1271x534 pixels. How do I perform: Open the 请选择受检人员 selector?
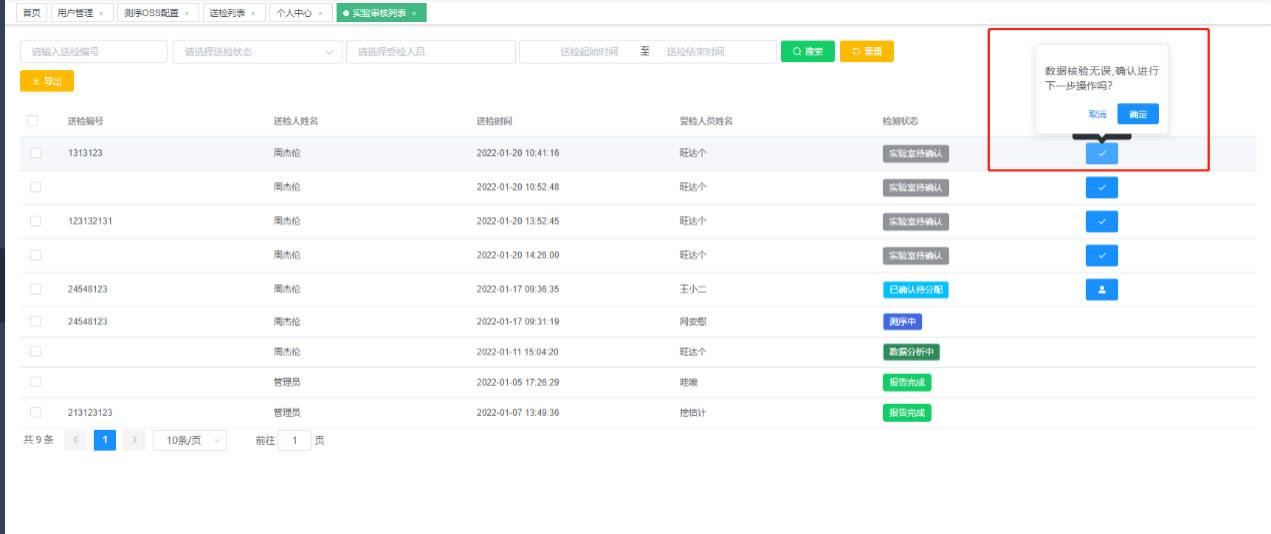[430, 52]
